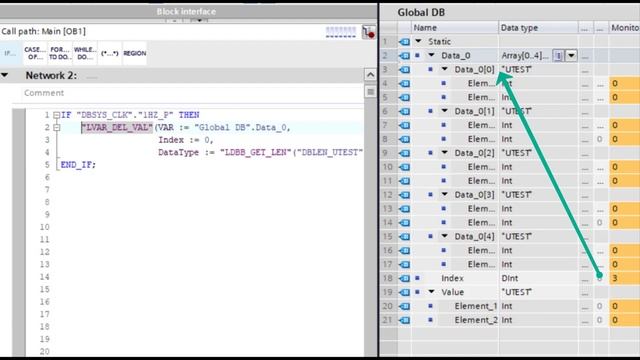Click the monitoring icon beside call path
The image size is (640, 360).
369,32
